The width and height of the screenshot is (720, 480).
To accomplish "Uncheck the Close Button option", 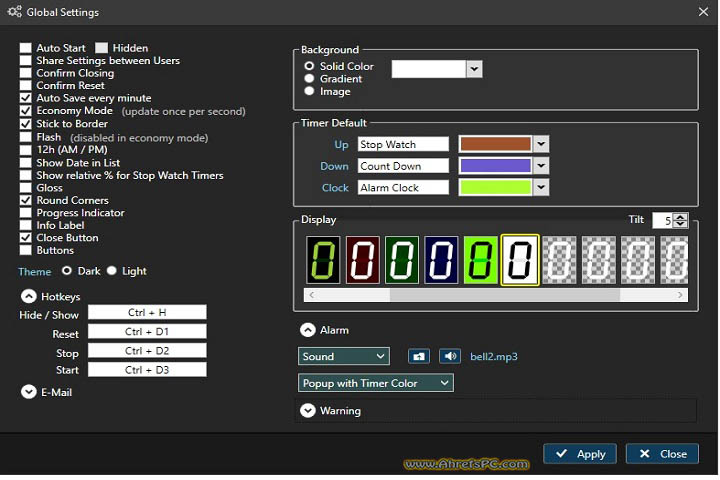I will 26,237.
